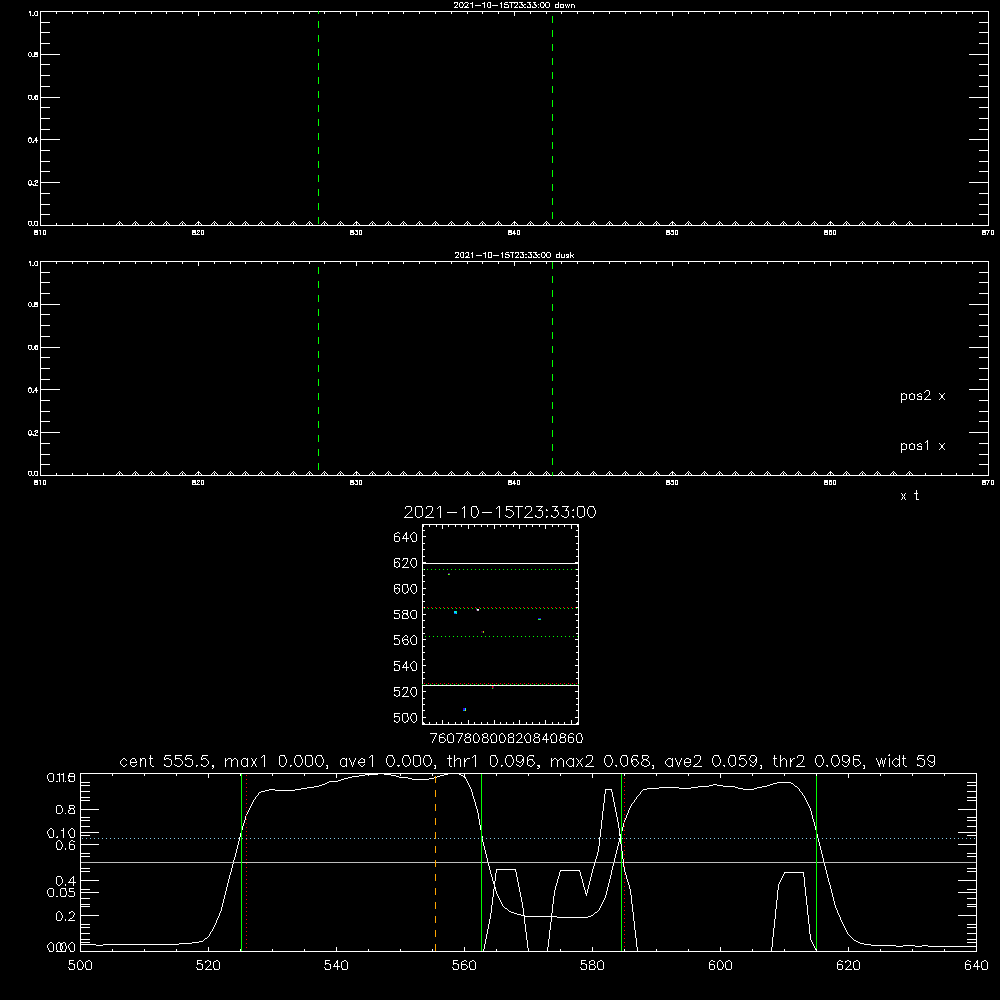Click the "580" y-axis label of center plot
Viewport: 1000px width, 1000px height.
pyautogui.click(x=405, y=615)
